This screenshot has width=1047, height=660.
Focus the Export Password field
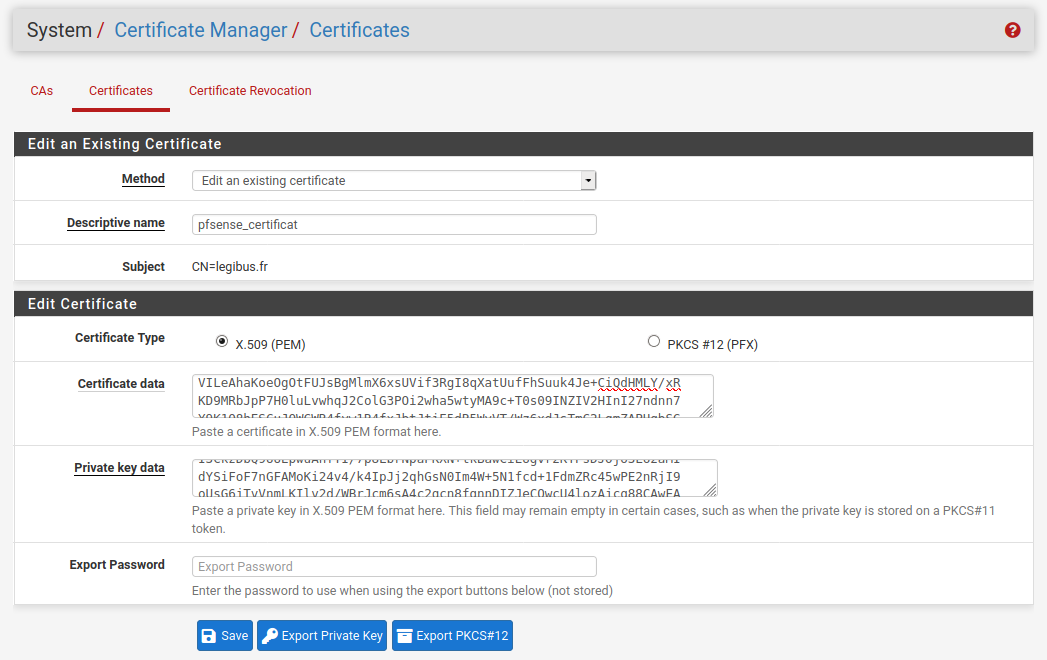point(394,567)
